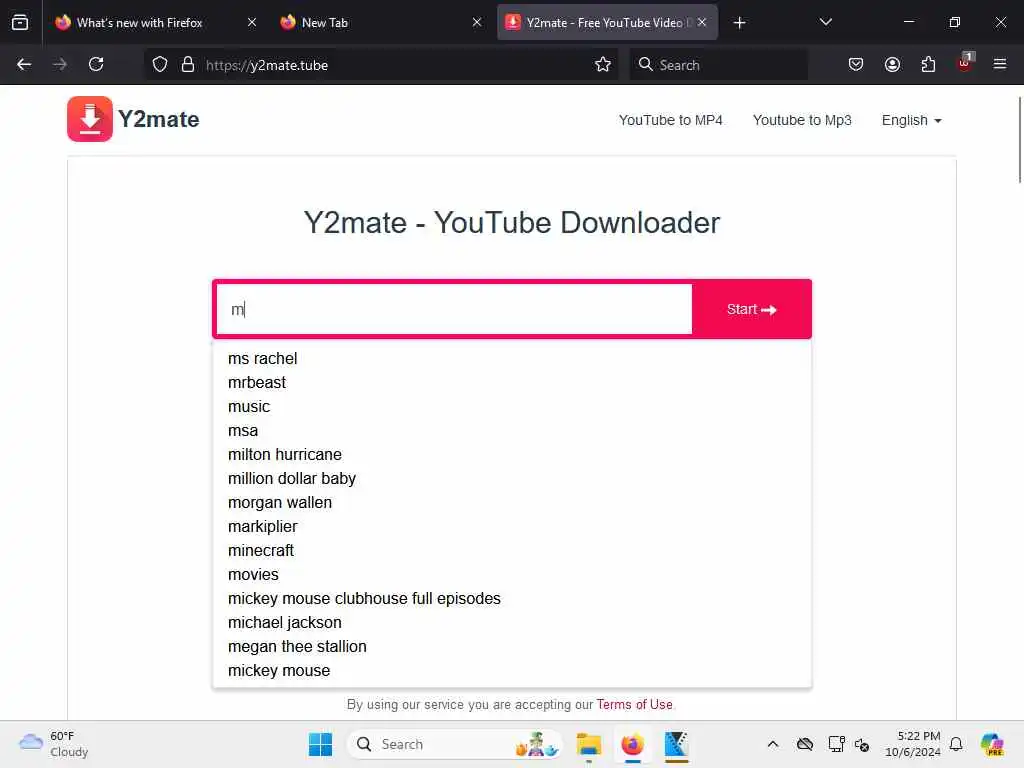Open the Firefox account icon

(892, 64)
